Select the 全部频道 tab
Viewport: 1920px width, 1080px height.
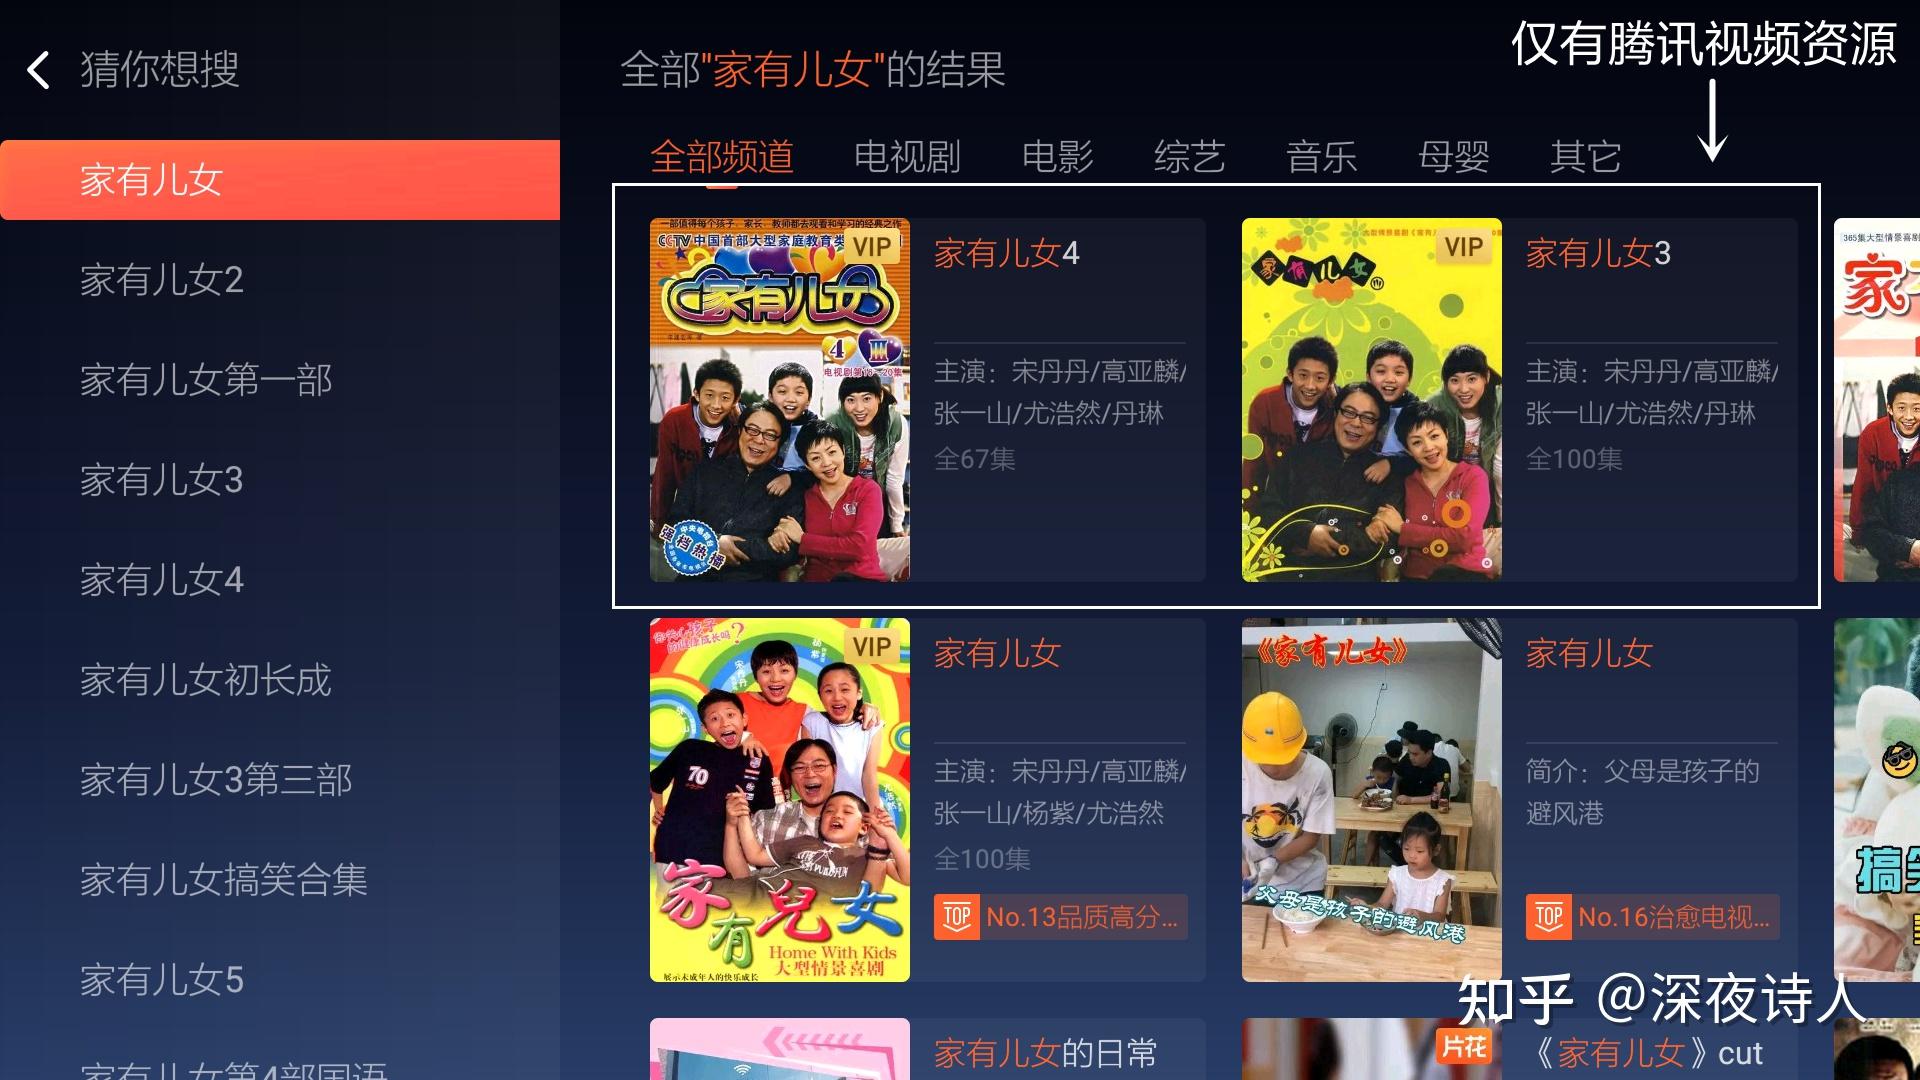[722, 157]
